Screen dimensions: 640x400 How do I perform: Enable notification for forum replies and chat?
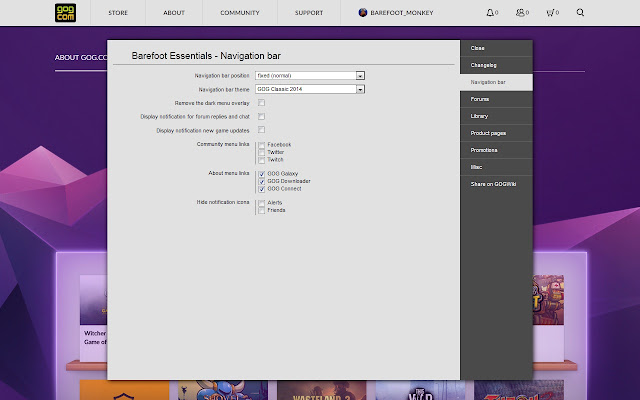tap(261, 117)
